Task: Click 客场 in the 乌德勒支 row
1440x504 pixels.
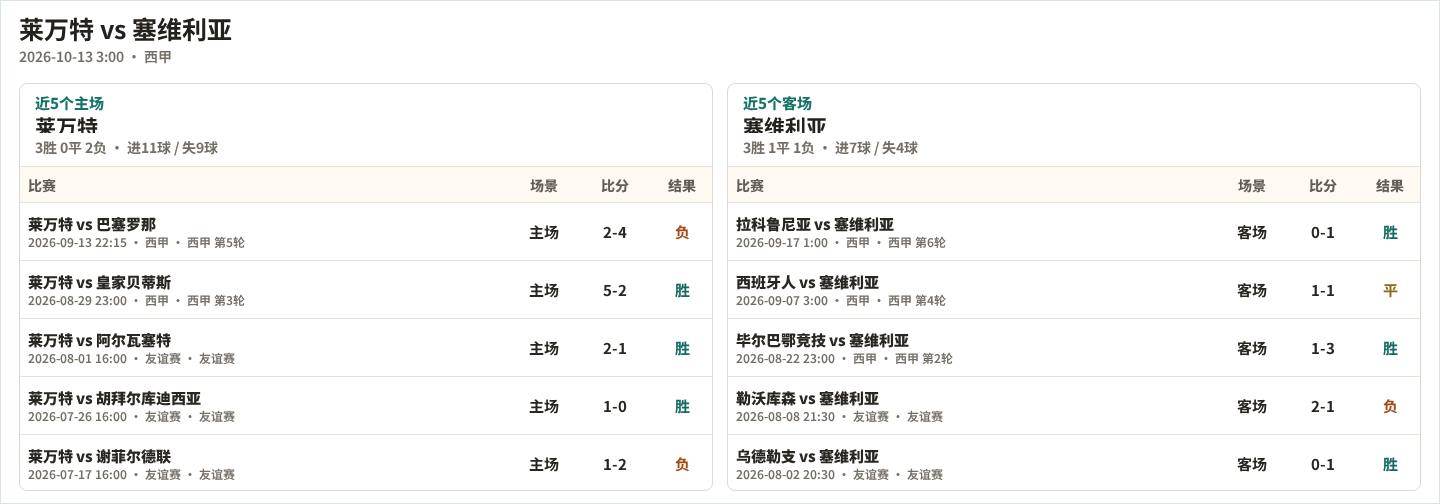Action: pos(1252,464)
